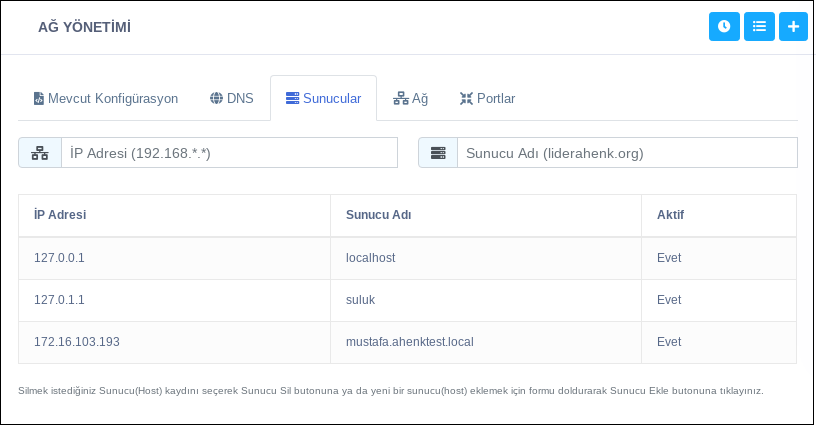
Task: Focus the Sunucu Adı input field
Action: [x=627, y=153]
